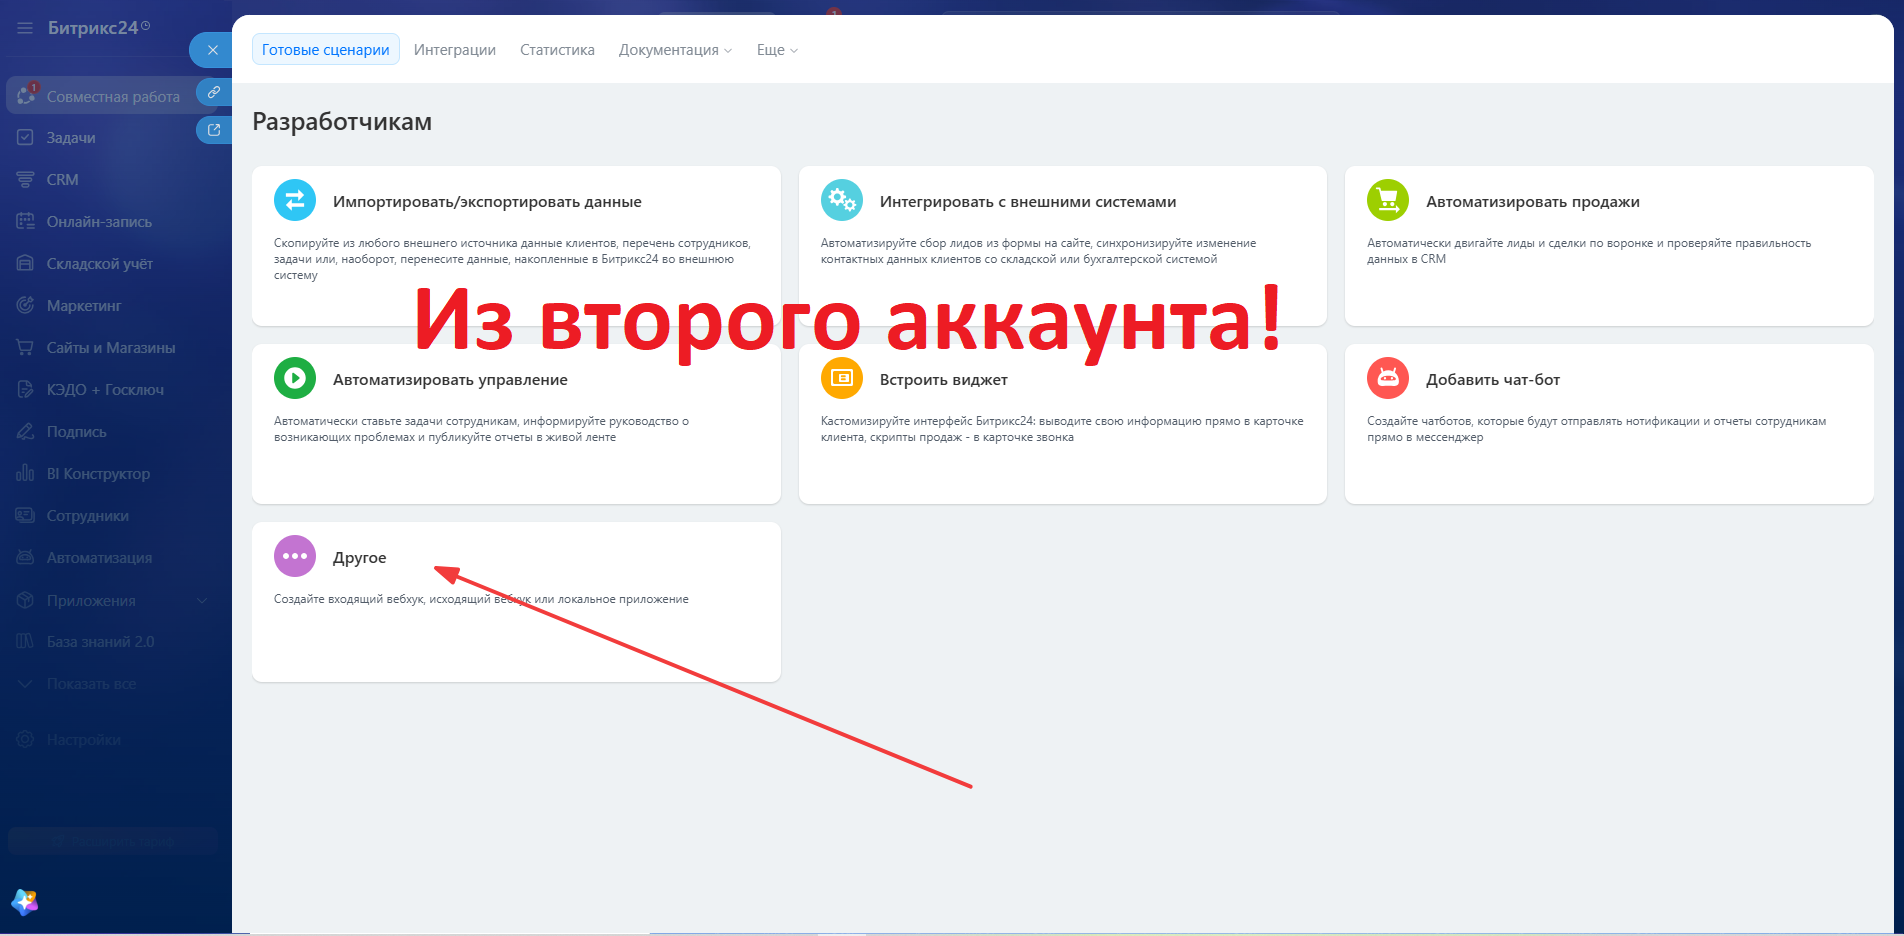Viewport: 1904px width, 936px height.
Task: Select the Готовые сценарии tab
Action: click(x=326, y=50)
